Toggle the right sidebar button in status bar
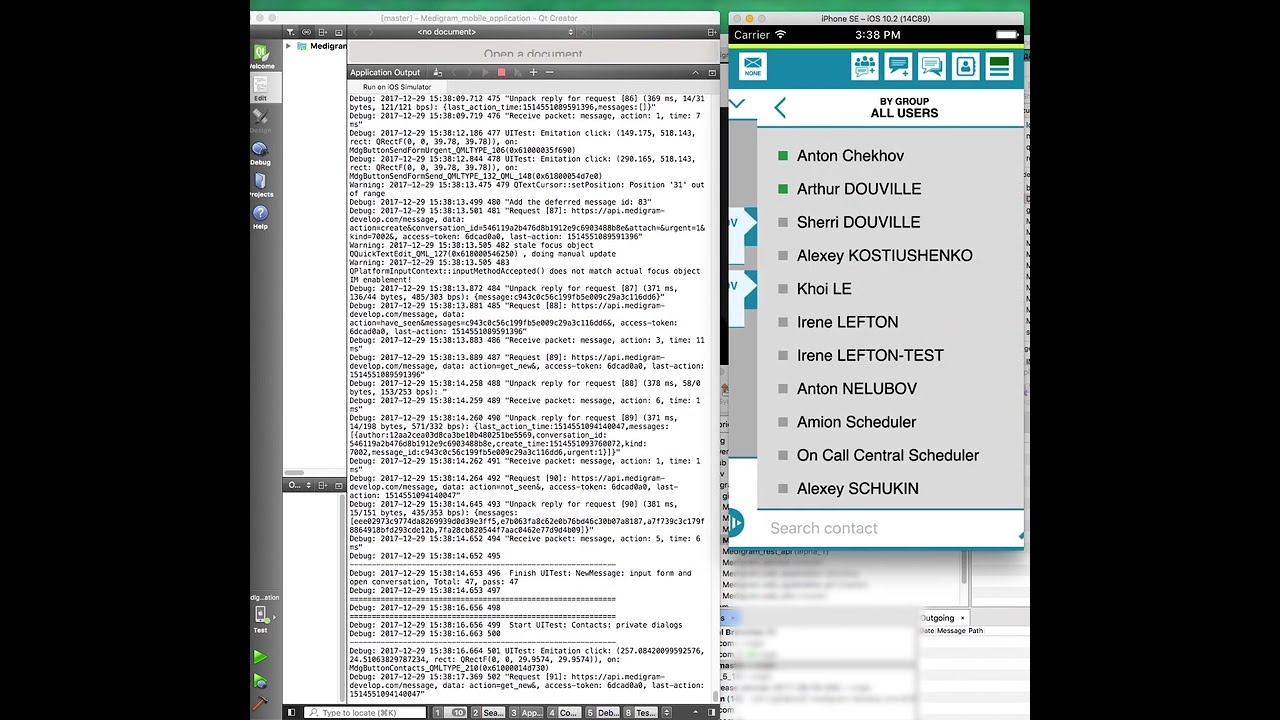The width and height of the screenshot is (1280, 720). (711, 712)
